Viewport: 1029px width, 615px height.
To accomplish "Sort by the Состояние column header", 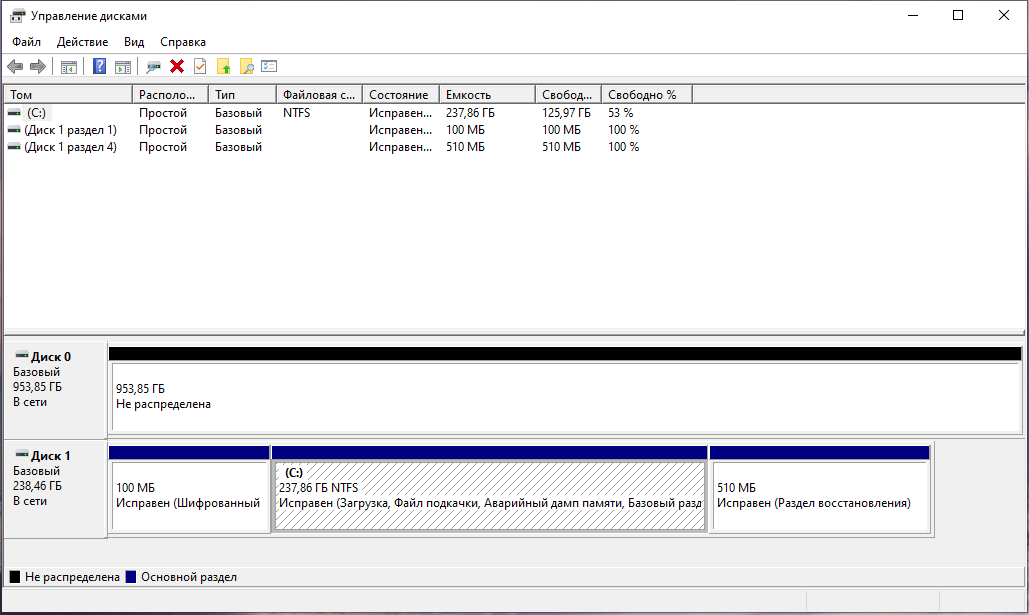I will click(x=401, y=95).
